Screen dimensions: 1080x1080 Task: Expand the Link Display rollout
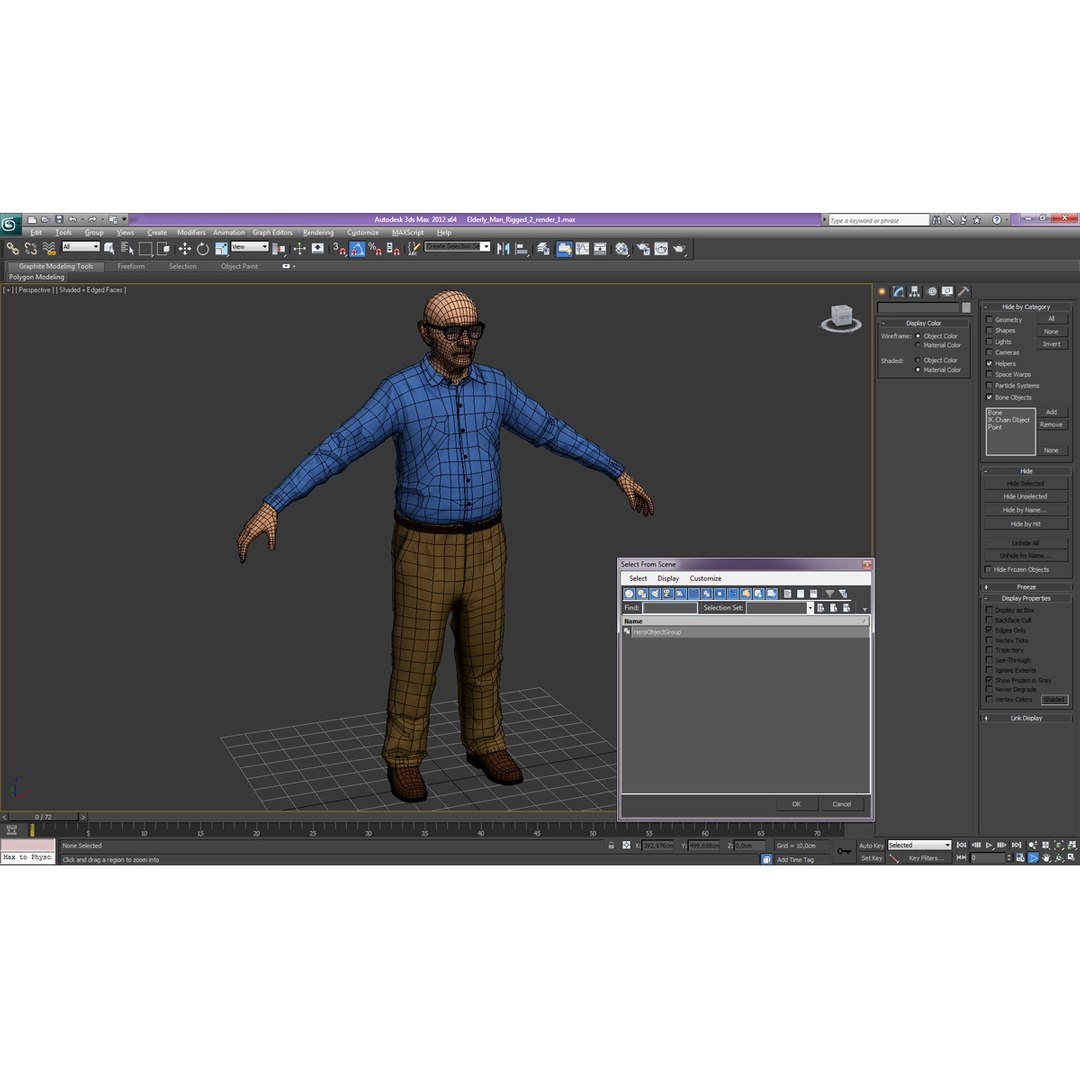pos(1026,718)
